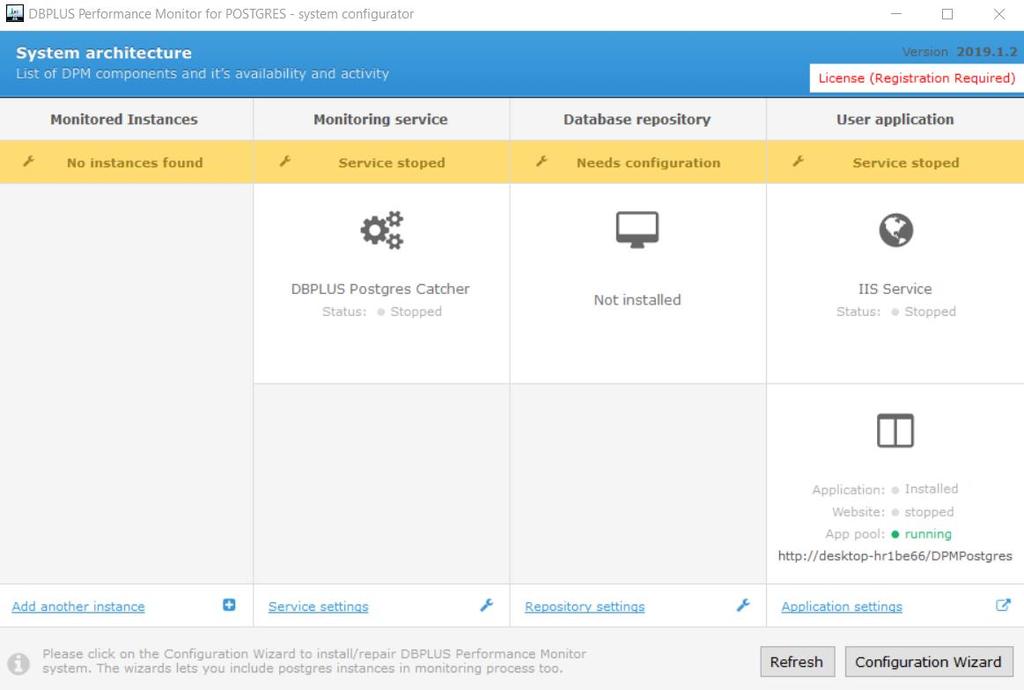Open the Service settings link
The width and height of the screenshot is (1024, 690).
(318, 606)
